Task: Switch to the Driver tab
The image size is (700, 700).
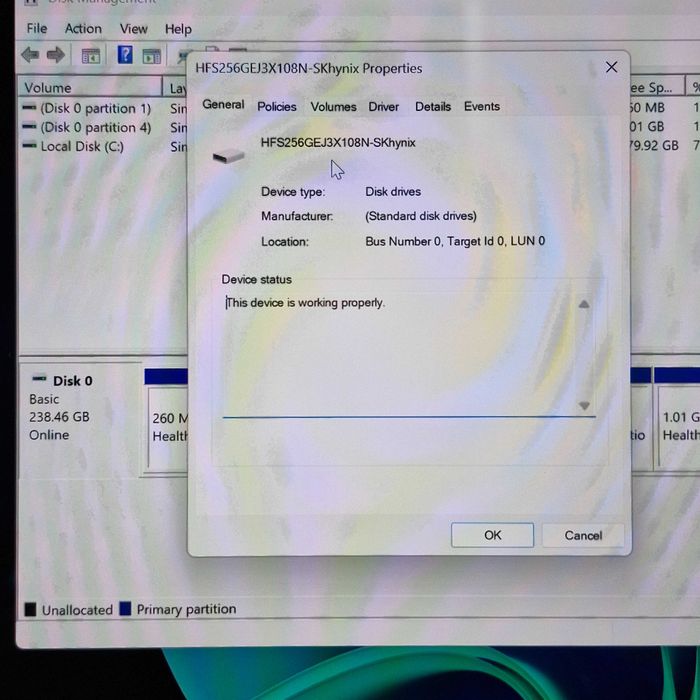Action: point(383,107)
